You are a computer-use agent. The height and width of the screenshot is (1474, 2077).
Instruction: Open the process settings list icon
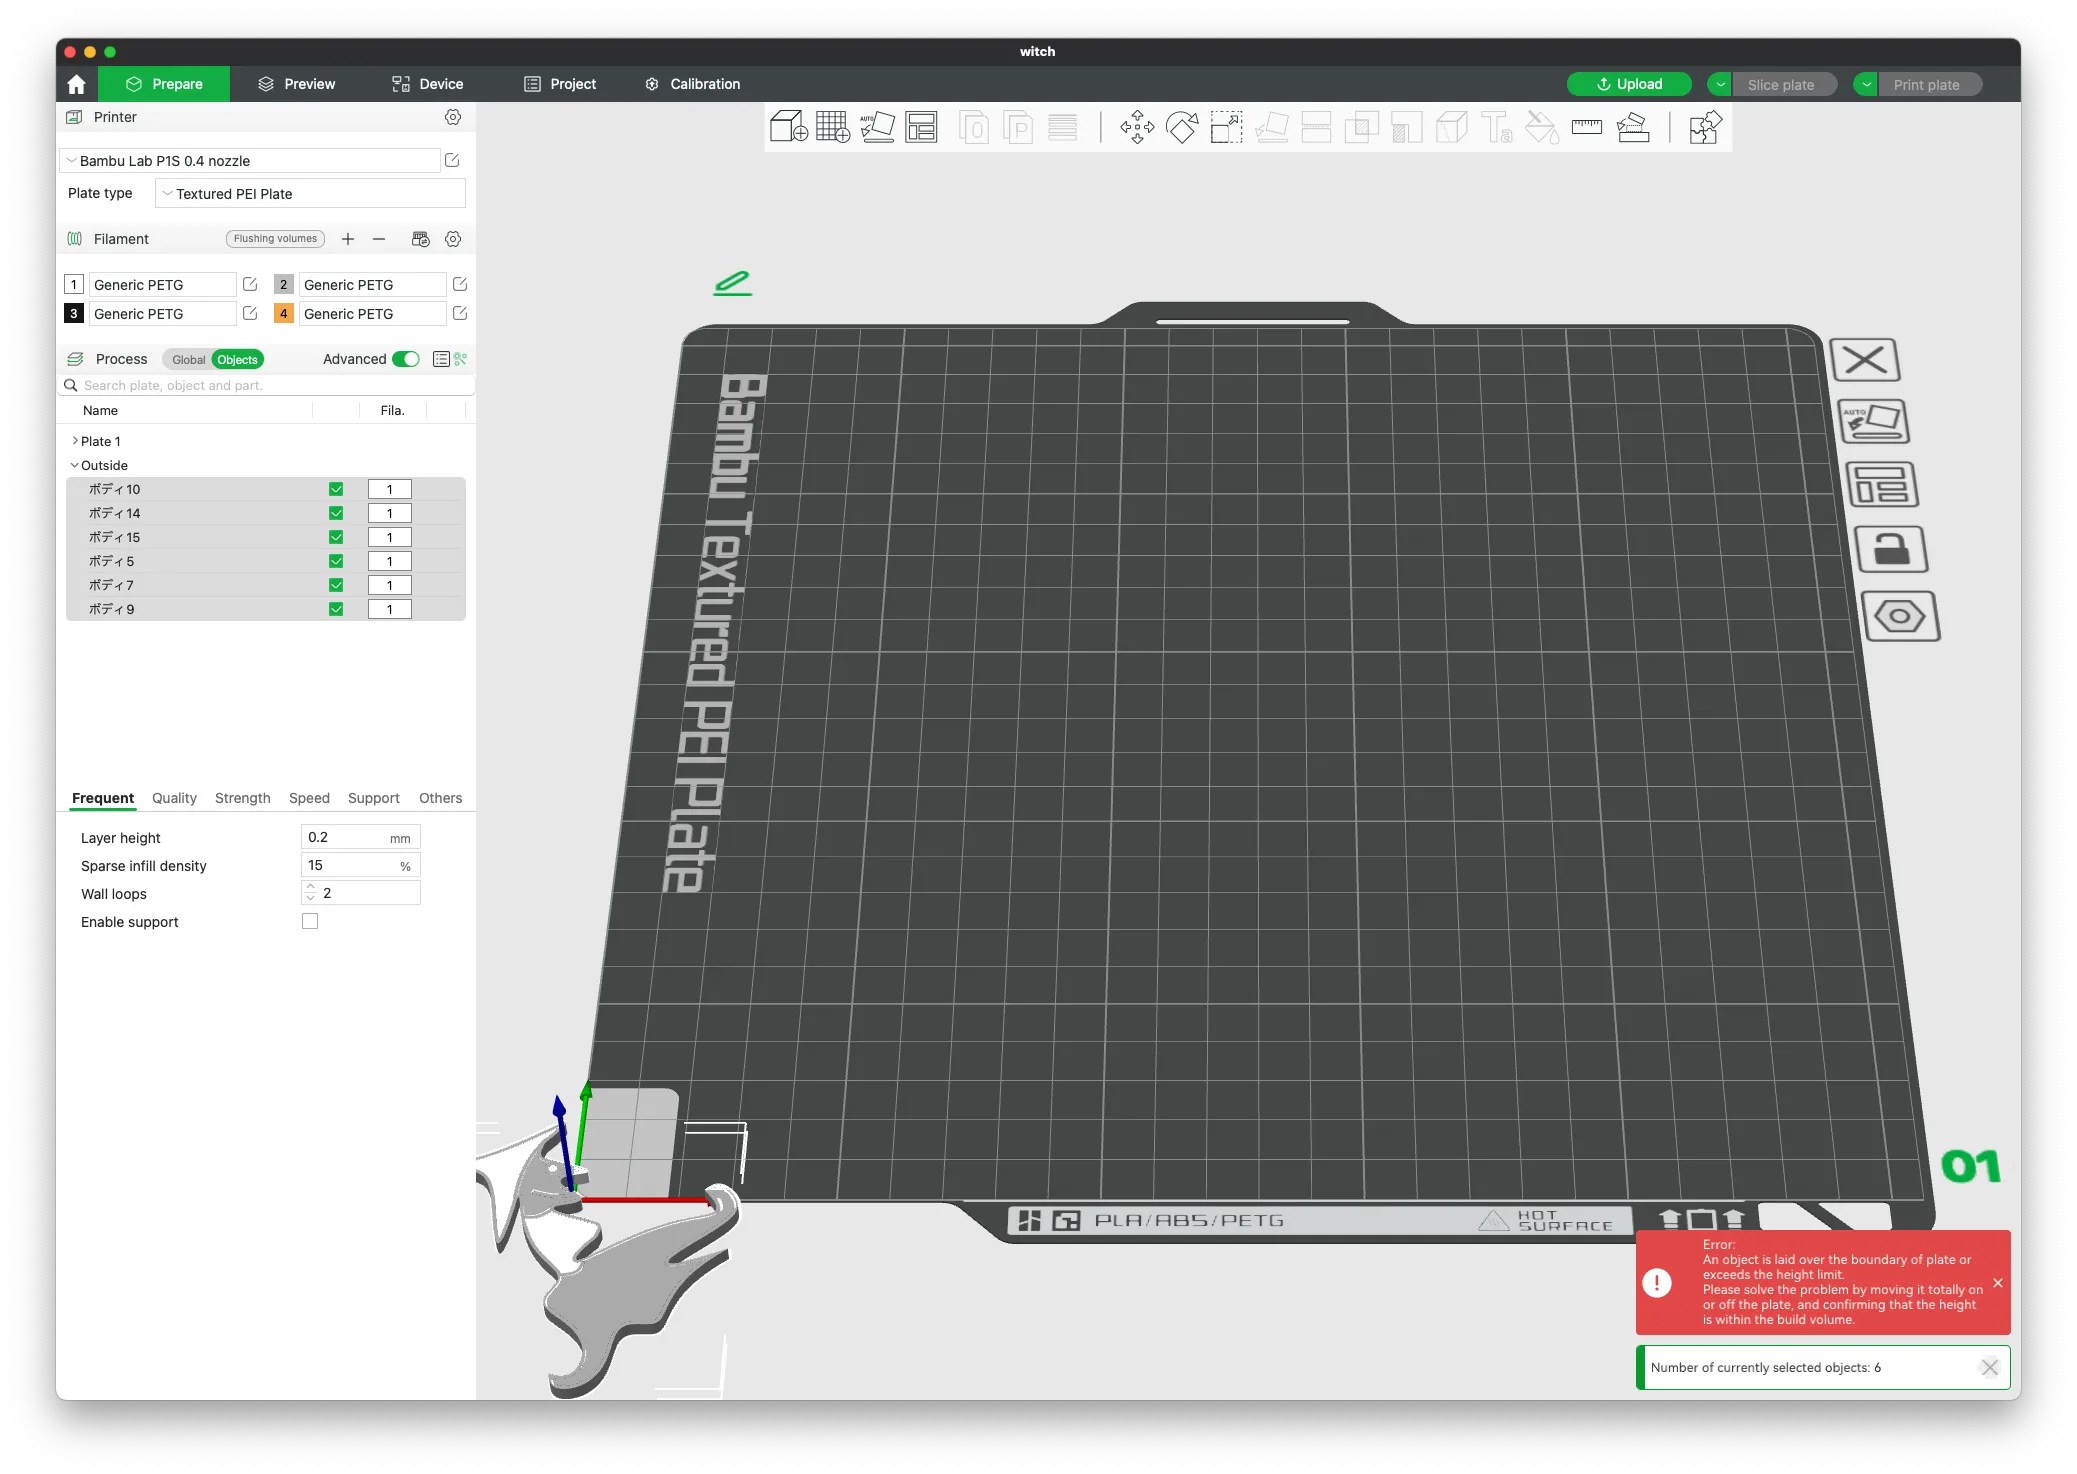pyautogui.click(x=441, y=359)
